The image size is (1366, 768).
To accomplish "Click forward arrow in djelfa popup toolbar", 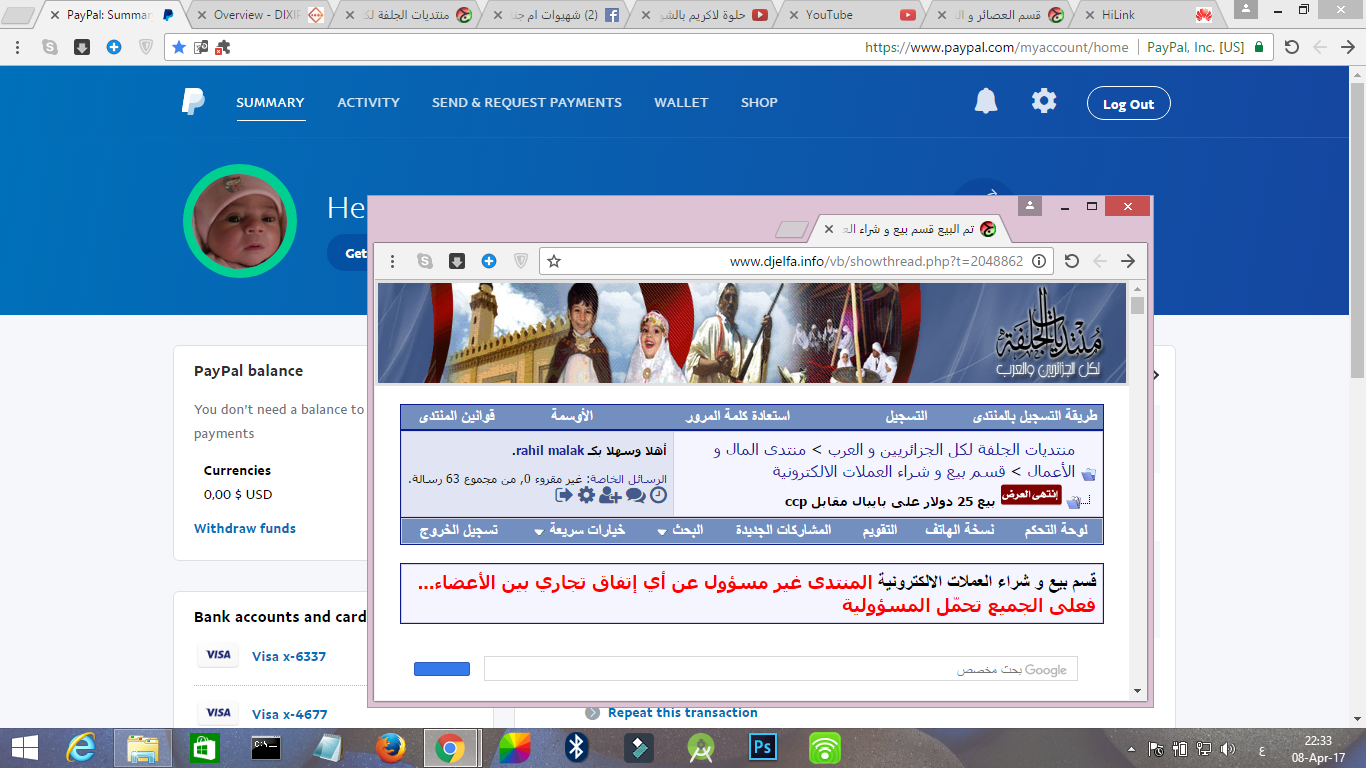I will [1128, 261].
